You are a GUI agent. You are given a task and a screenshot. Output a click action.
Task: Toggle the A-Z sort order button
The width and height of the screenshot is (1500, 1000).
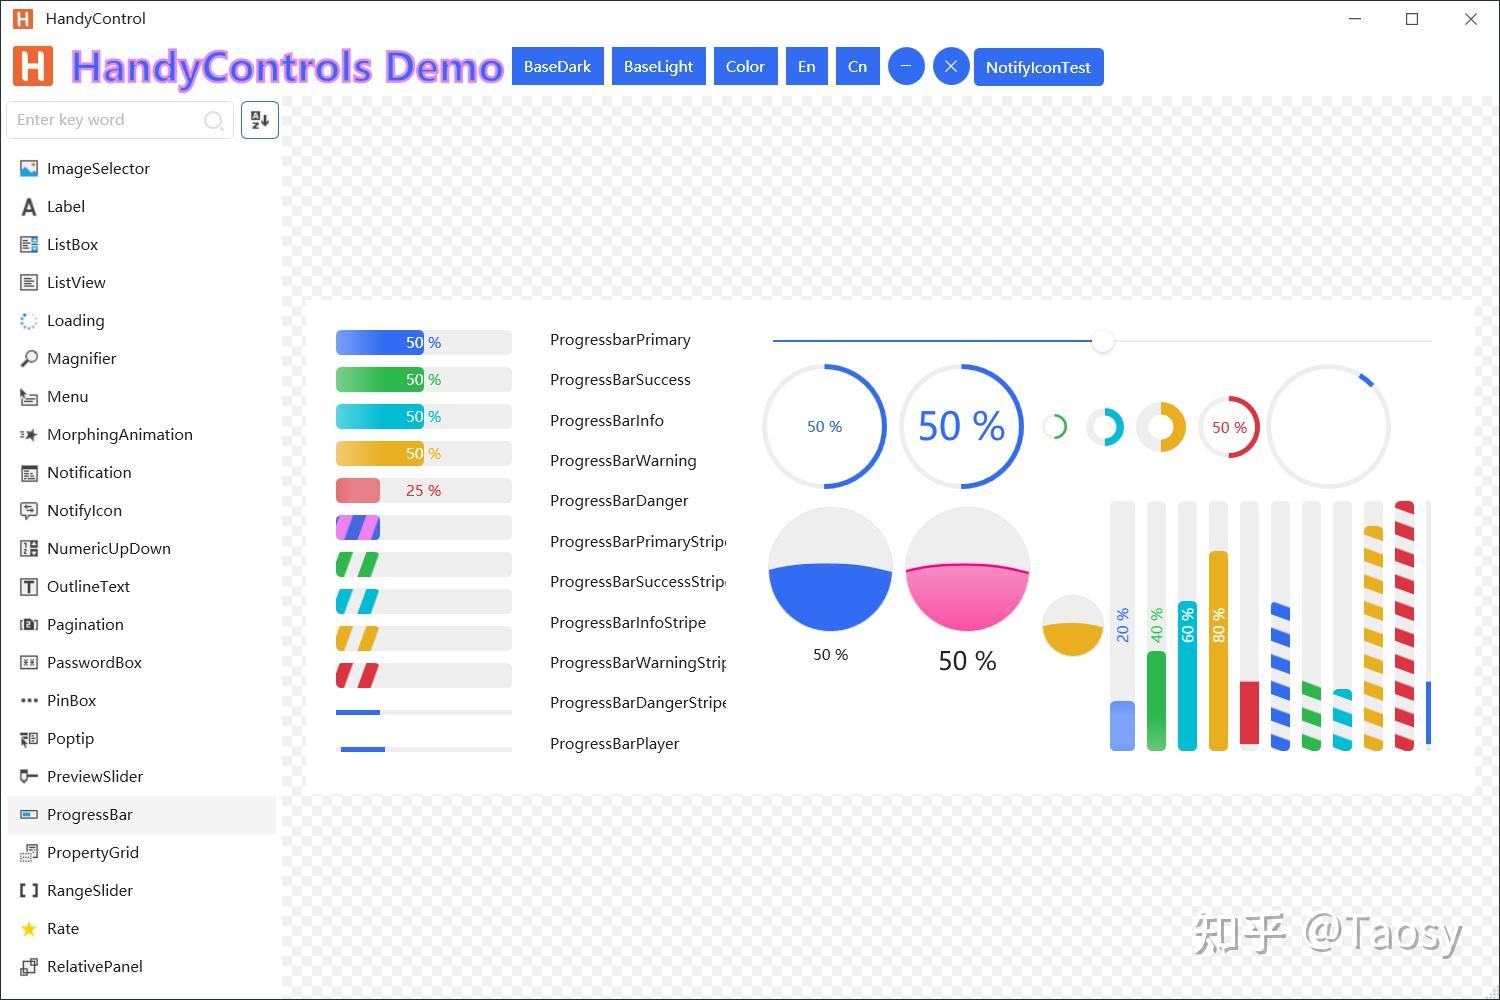tap(260, 120)
